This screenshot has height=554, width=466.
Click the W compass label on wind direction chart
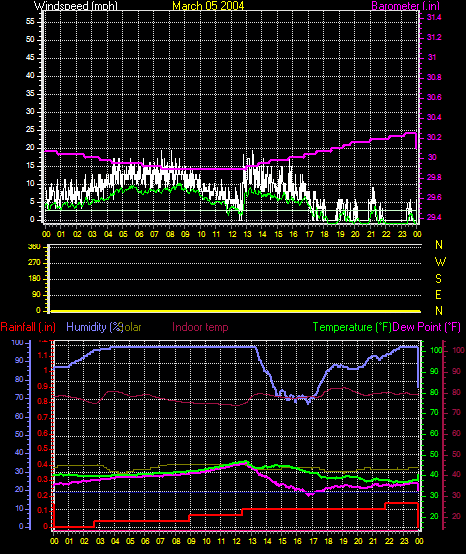(440, 262)
